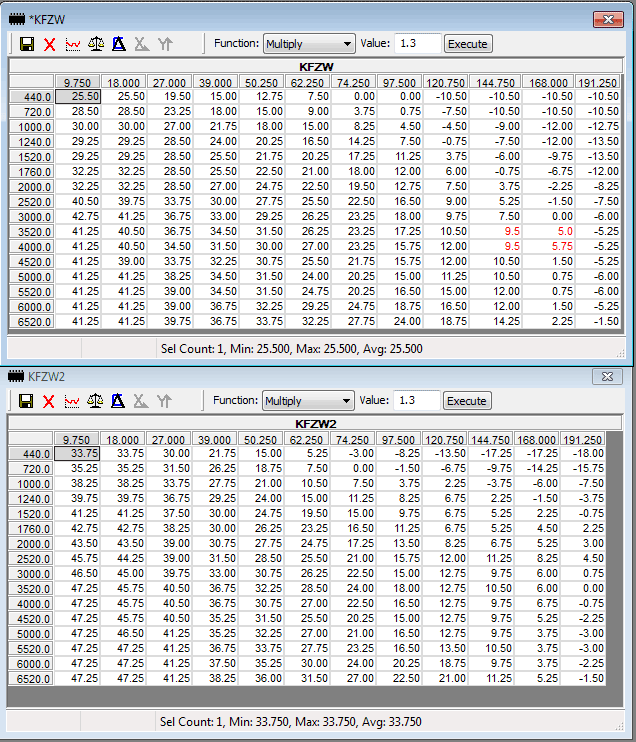Select KFZW2 row header 1000.0
Viewport: 636px width, 742px height.
(x=31, y=484)
